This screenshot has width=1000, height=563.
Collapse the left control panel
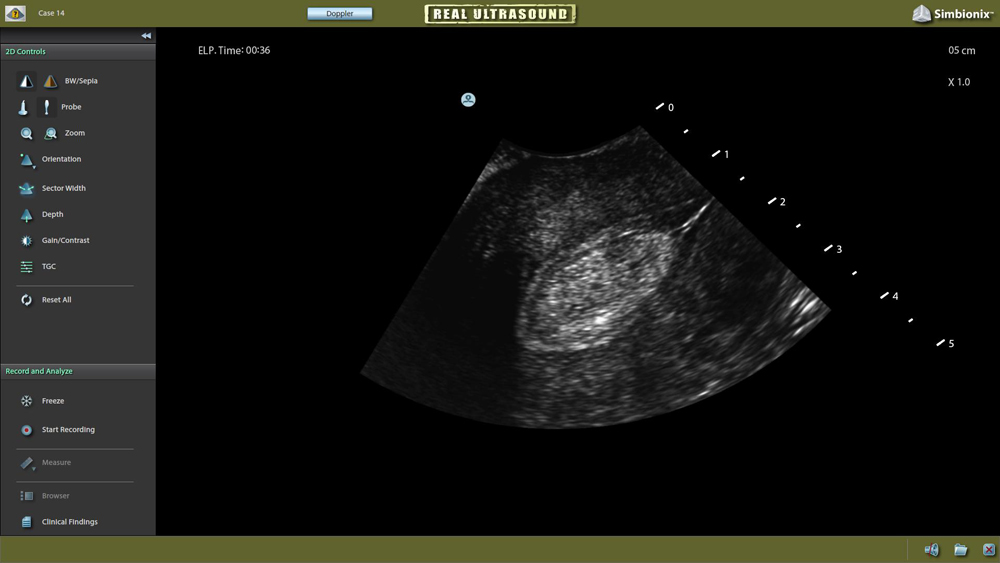point(146,36)
